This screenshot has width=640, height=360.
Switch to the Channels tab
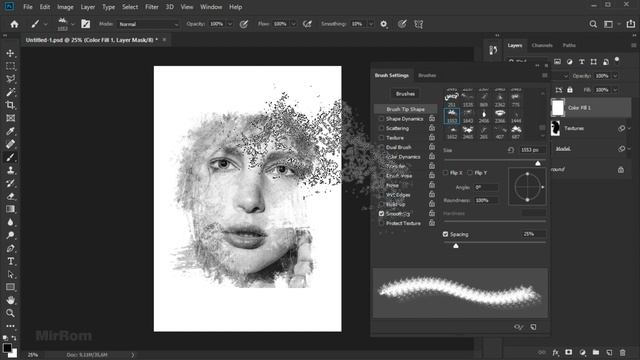(542, 45)
